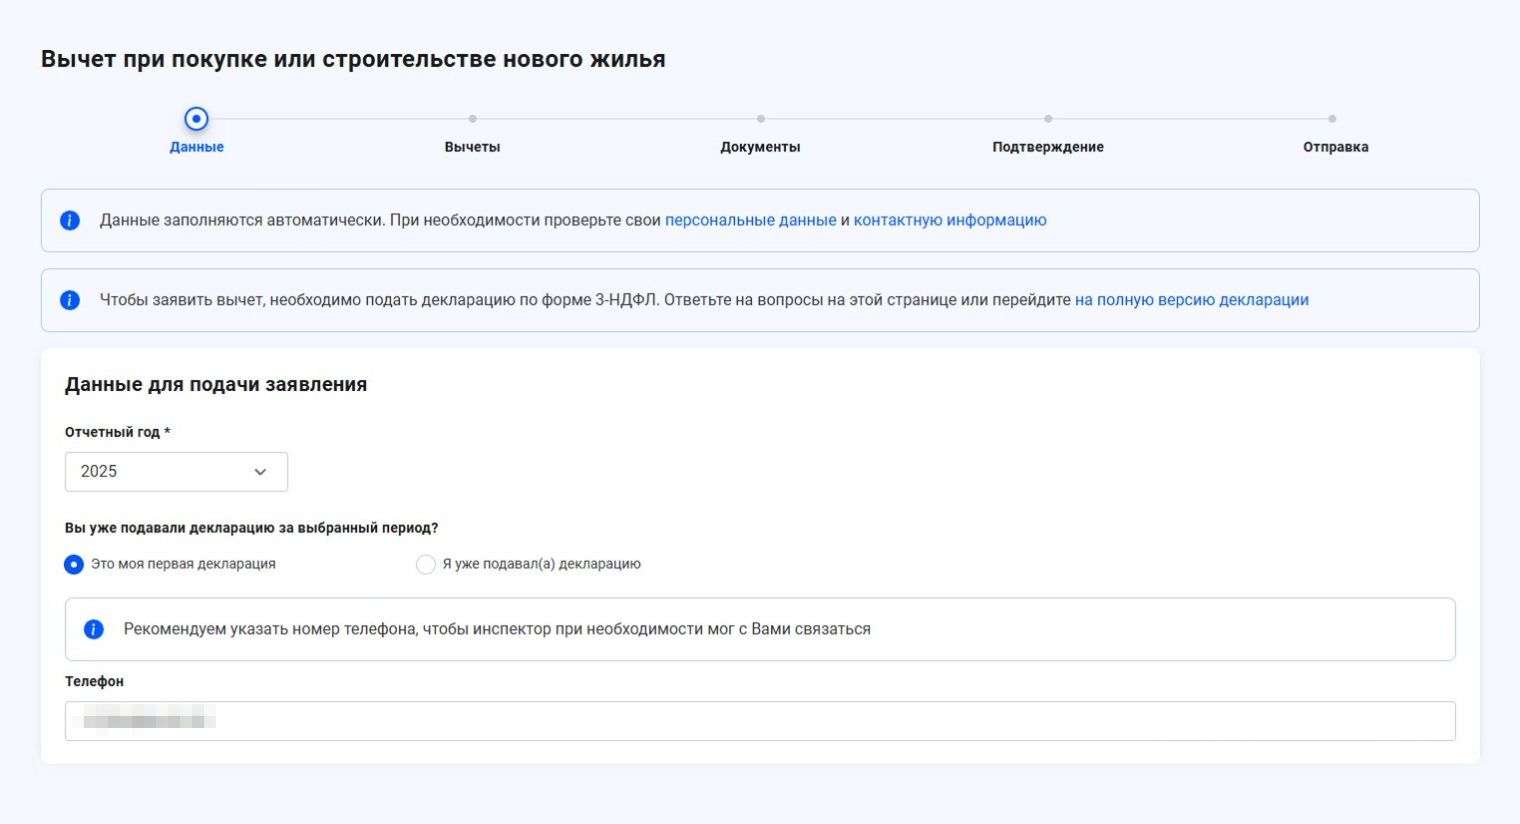This screenshot has height=824, width=1520.
Task: Click the heading 'Вычет при покупке или строительстве нового жилья'
Action: (x=353, y=59)
